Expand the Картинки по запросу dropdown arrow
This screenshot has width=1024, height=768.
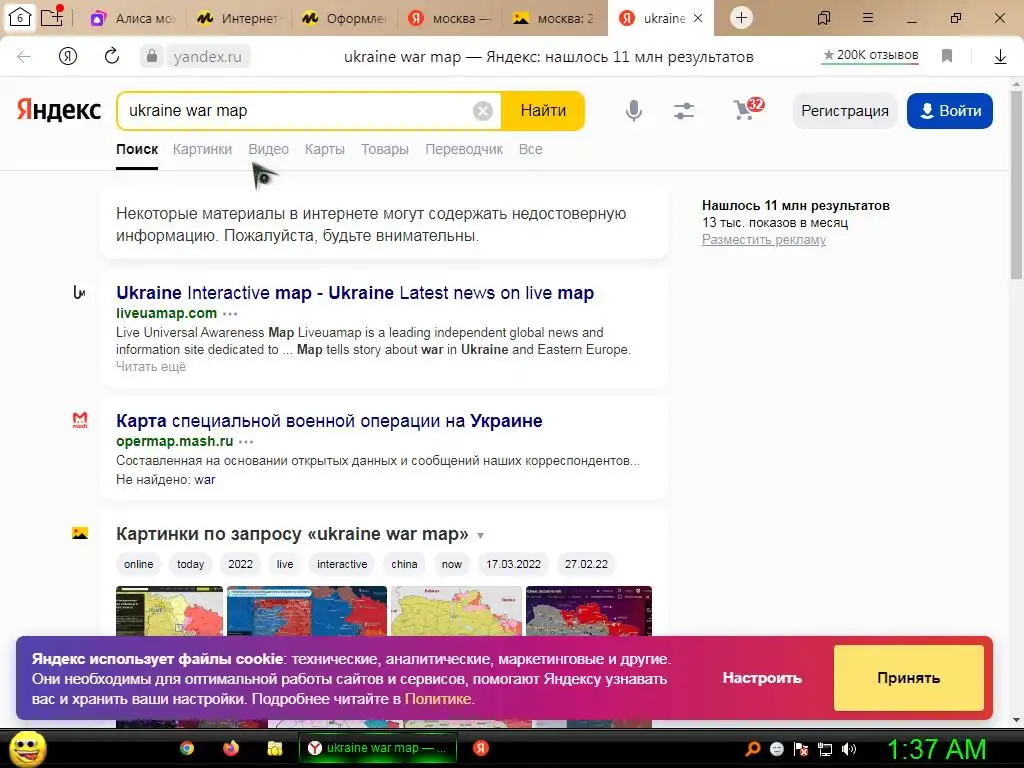(480, 536)
